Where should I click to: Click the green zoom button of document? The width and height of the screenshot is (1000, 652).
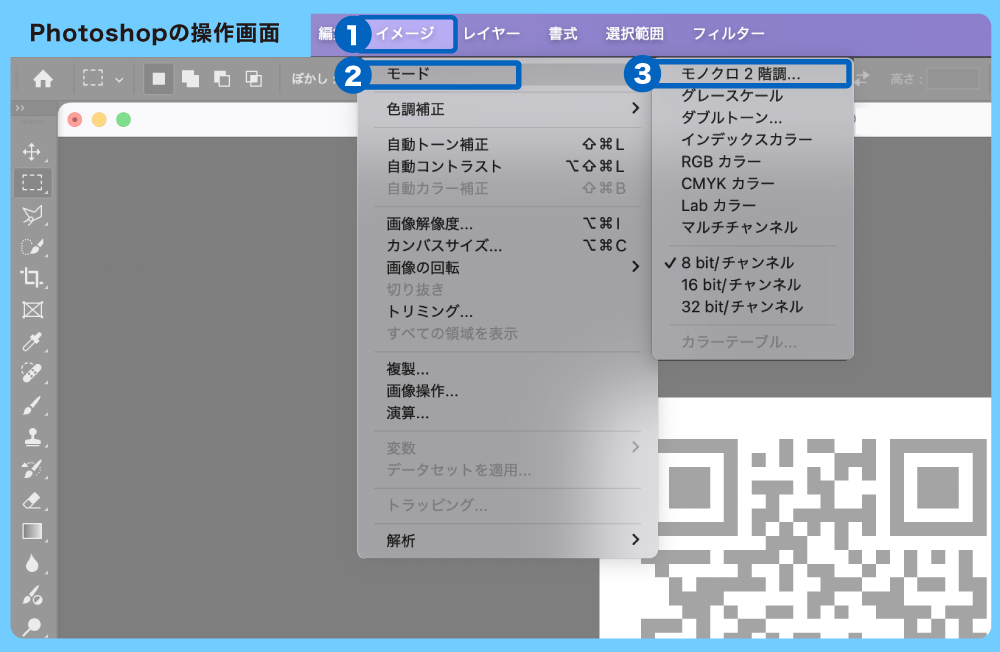pos(123,119)
